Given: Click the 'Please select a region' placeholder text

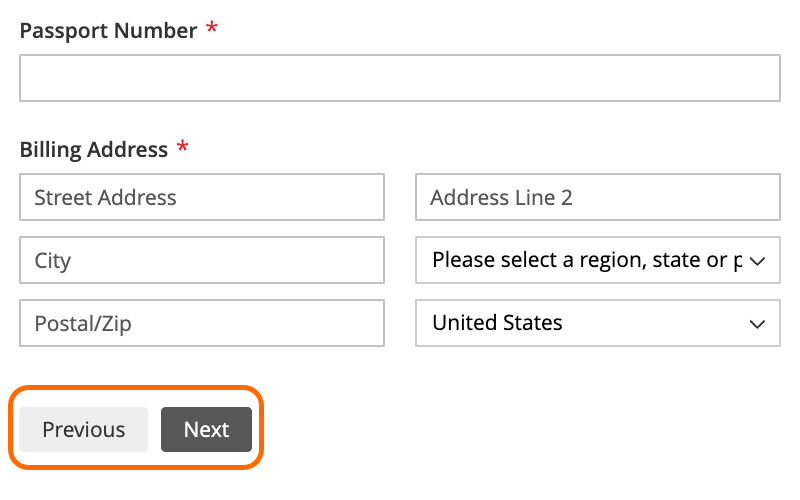Looking at the screenshot, I should [x=586, y=260].
